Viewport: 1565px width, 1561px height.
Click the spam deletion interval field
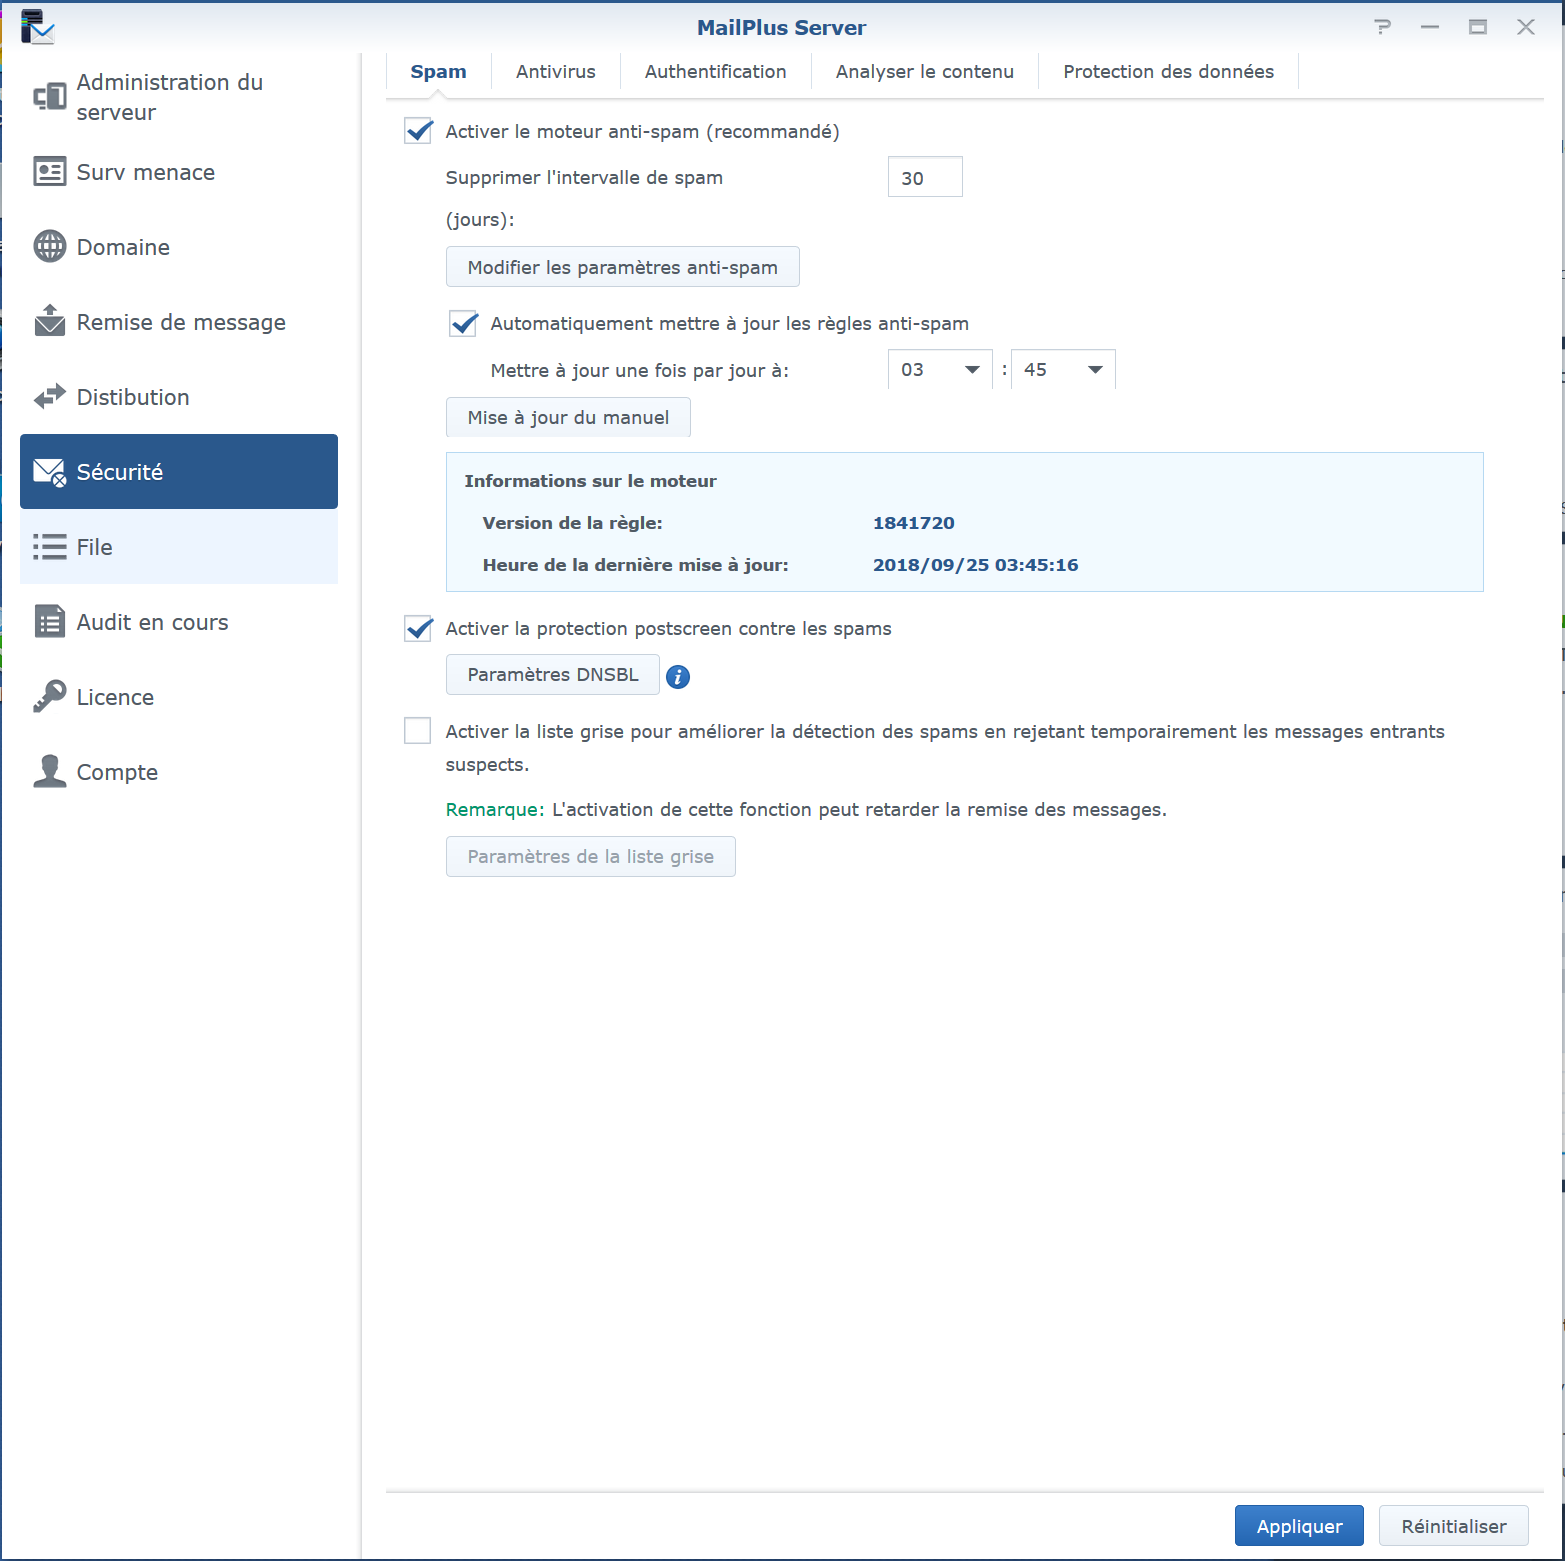coord(924,178)
